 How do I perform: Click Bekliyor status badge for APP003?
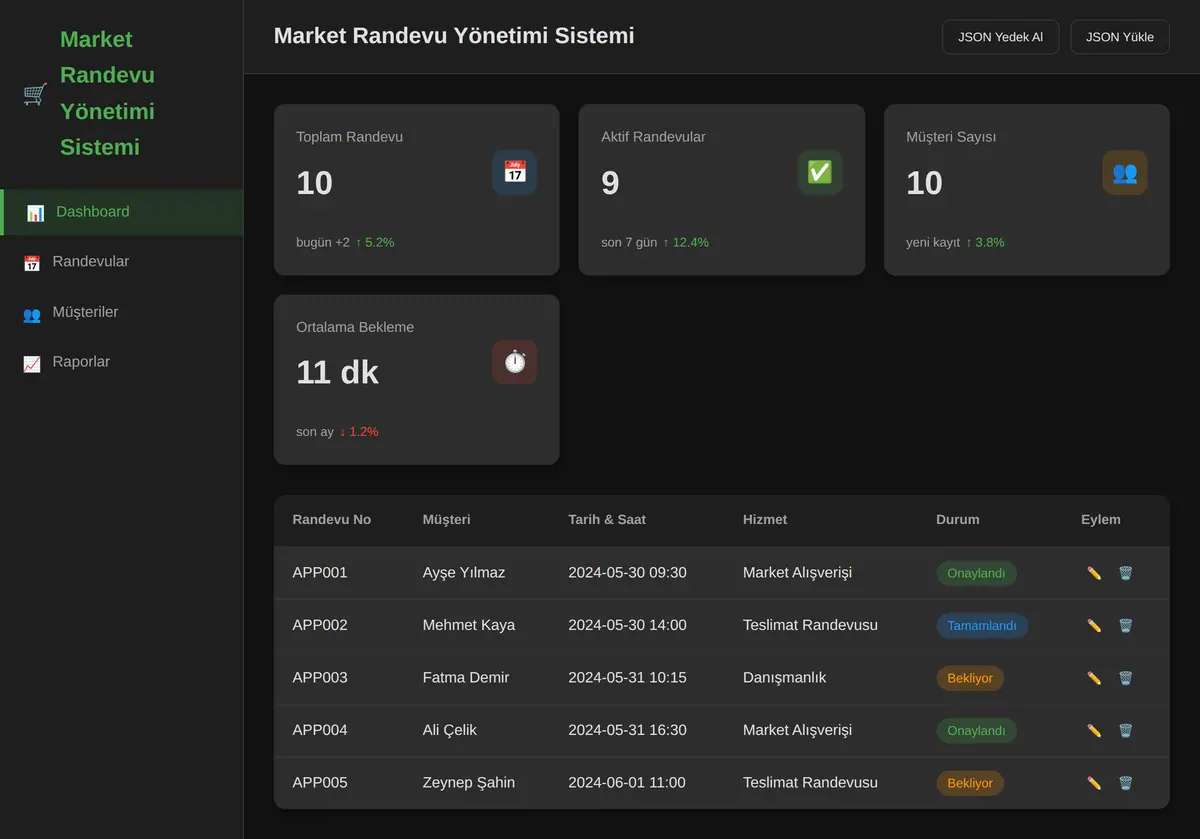970,678
